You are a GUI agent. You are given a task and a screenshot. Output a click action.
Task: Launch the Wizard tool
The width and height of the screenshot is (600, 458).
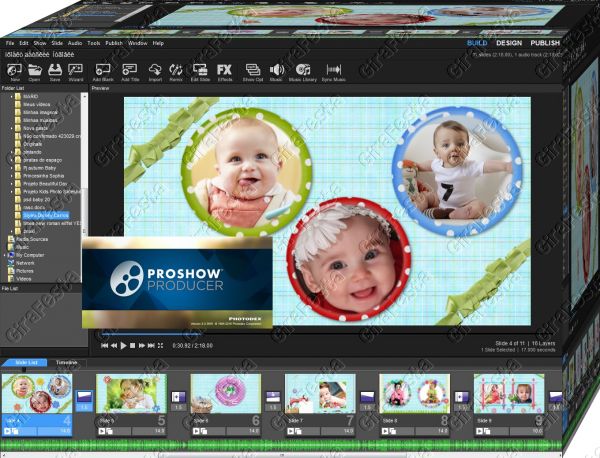pyautogui.click(x=75, y=72)
